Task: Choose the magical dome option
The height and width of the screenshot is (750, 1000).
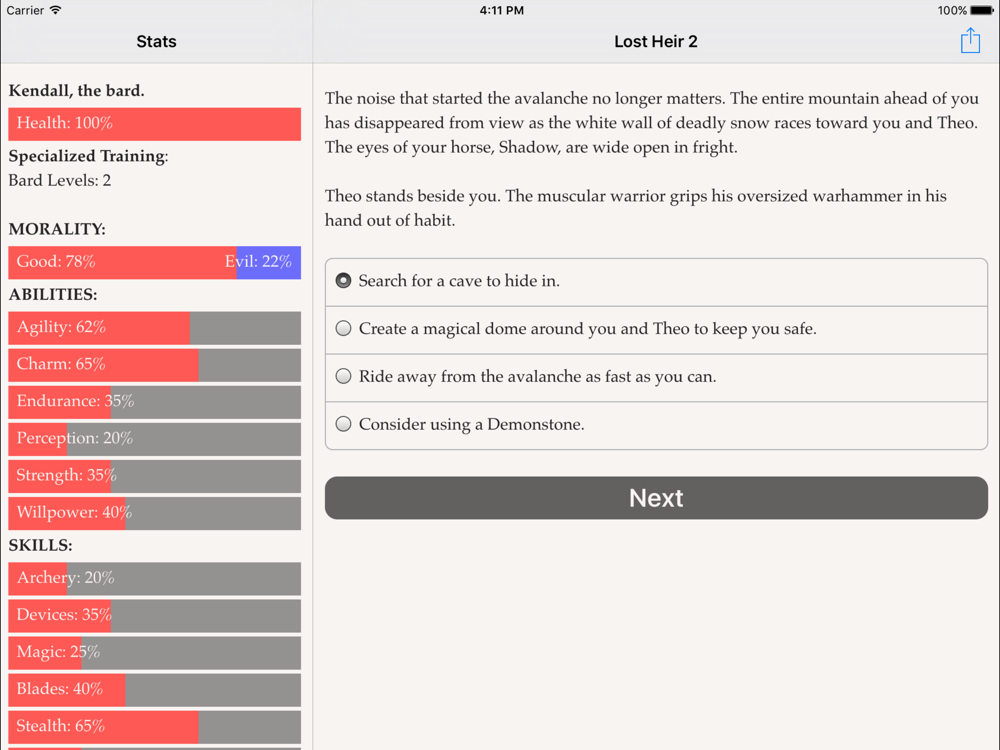Action: click(656, 329)
